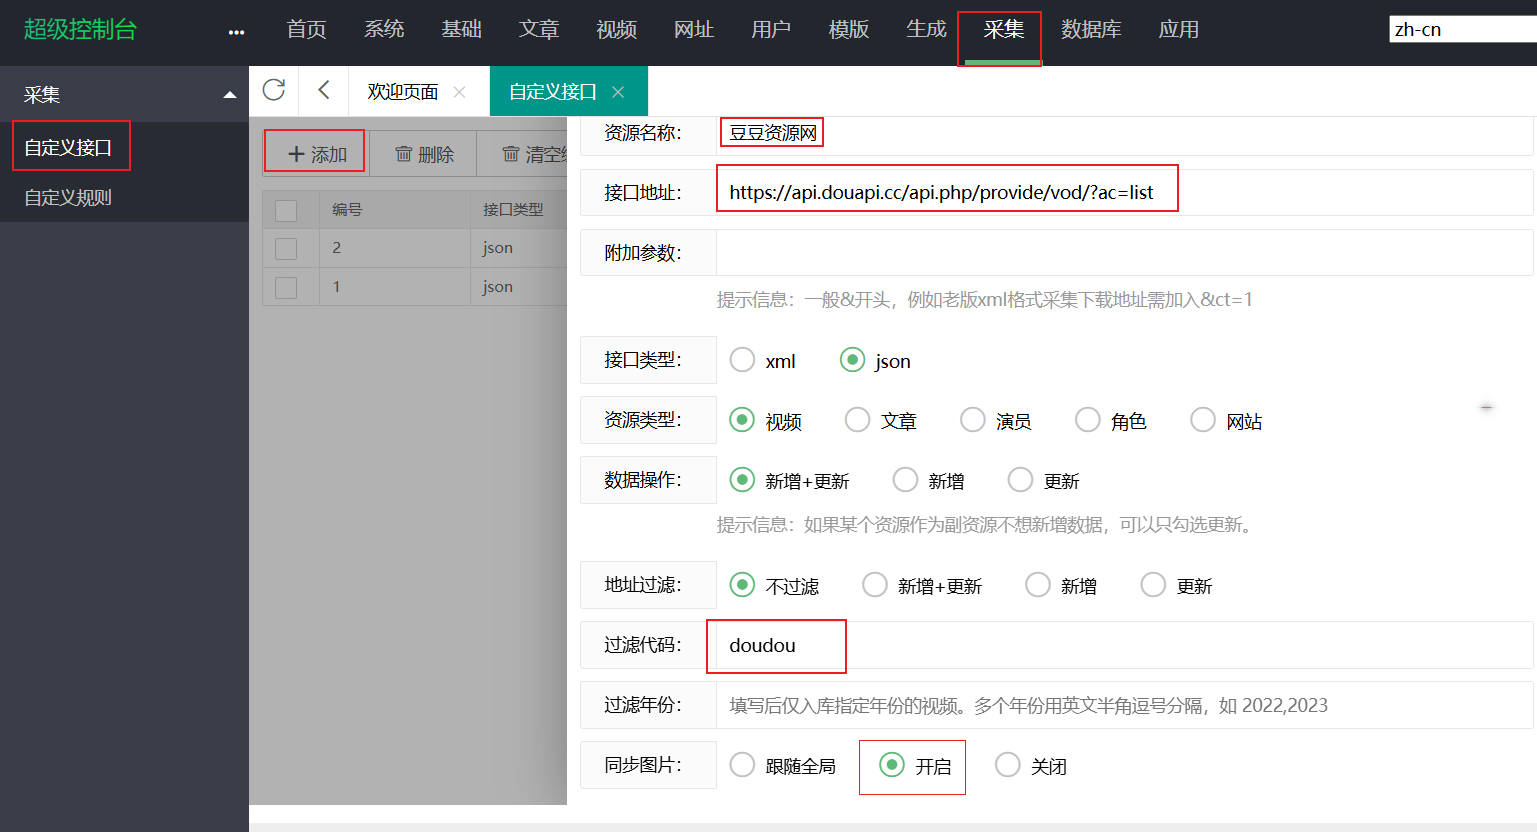Click the refresh page icon
Screen dimensions: 1537x832
[274, 91]
